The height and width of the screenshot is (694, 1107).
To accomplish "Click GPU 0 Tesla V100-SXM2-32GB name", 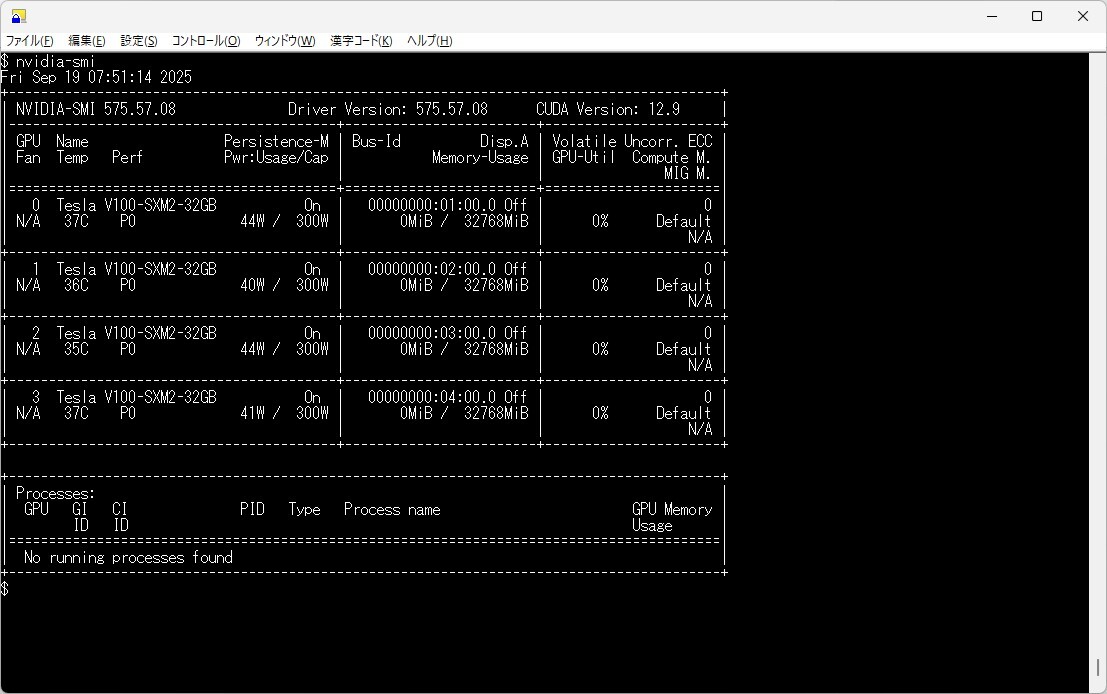I will (136, 205).
